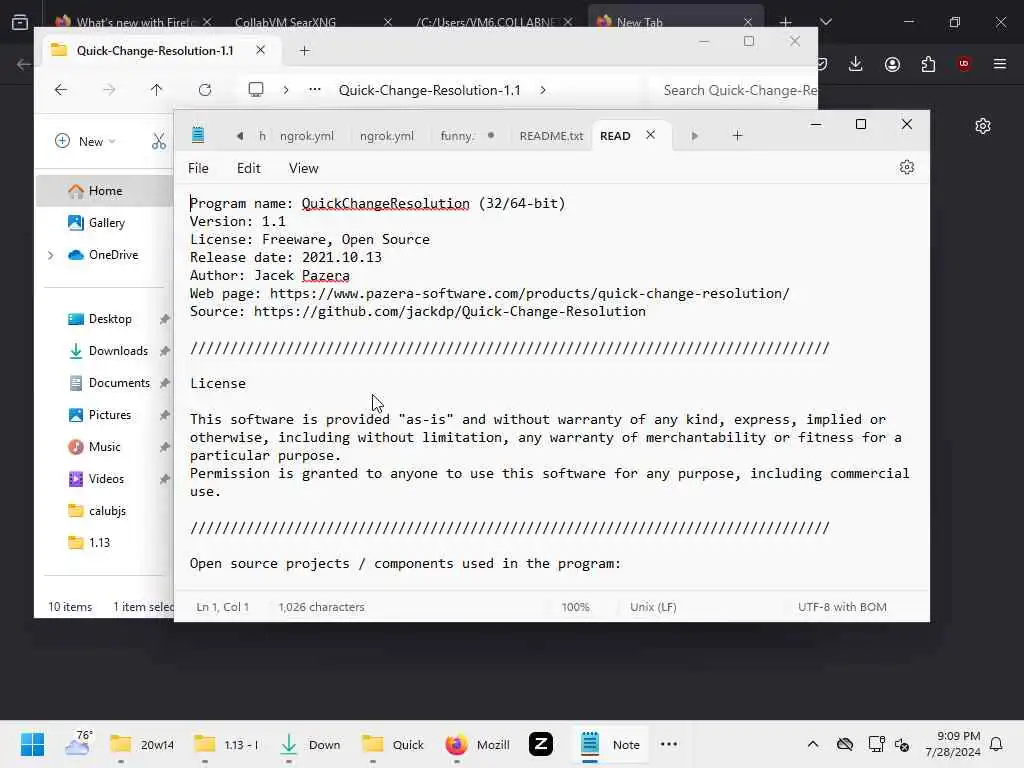
Task: Add a new File Explorer tab
Action: [304, 51]
